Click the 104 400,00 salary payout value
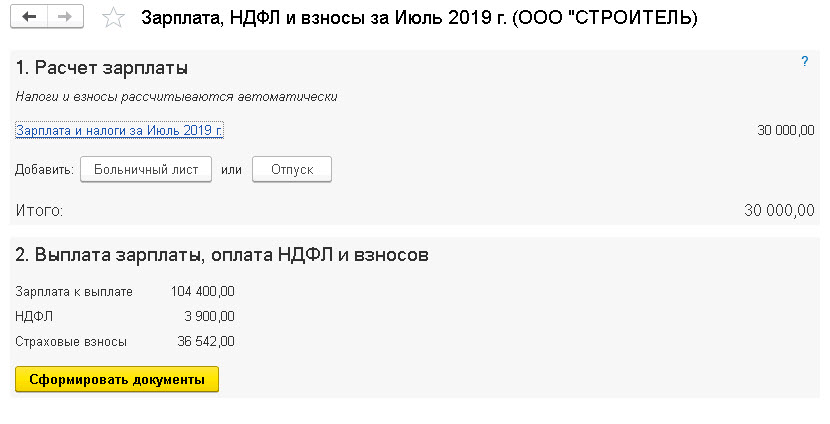The width and height of the screenshot is (830, 424). pyautogui.click(x=203, y=291)
